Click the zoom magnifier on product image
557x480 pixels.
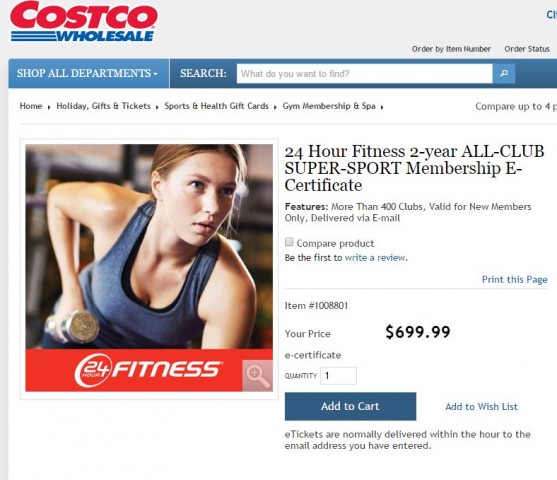click(x=258, y=376)
